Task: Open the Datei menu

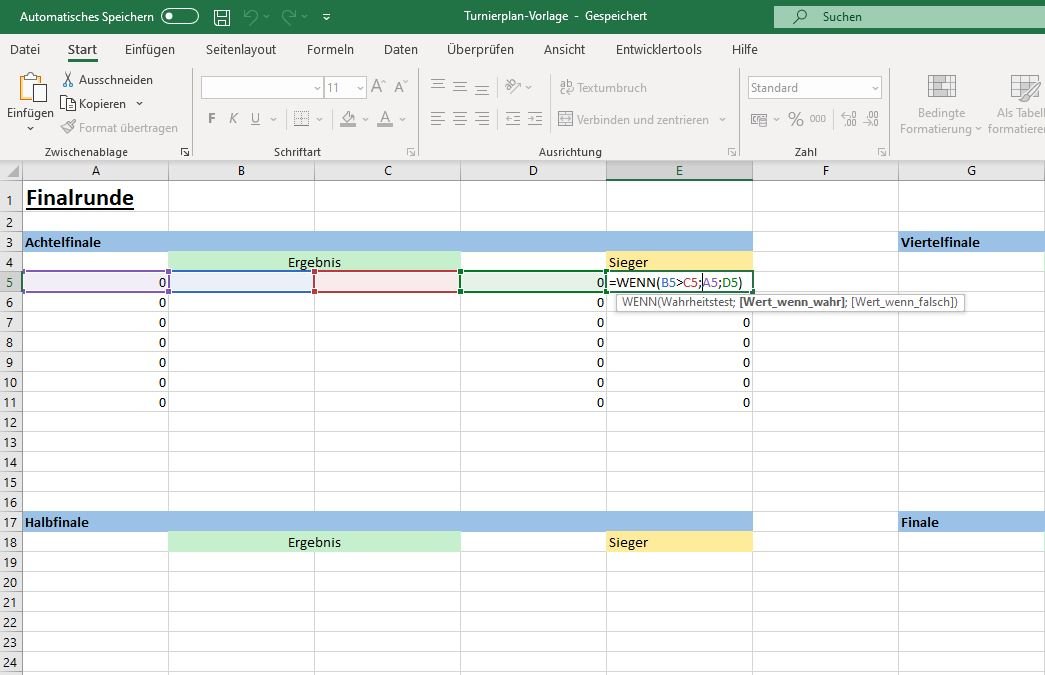Action: (x=25, y=49)
